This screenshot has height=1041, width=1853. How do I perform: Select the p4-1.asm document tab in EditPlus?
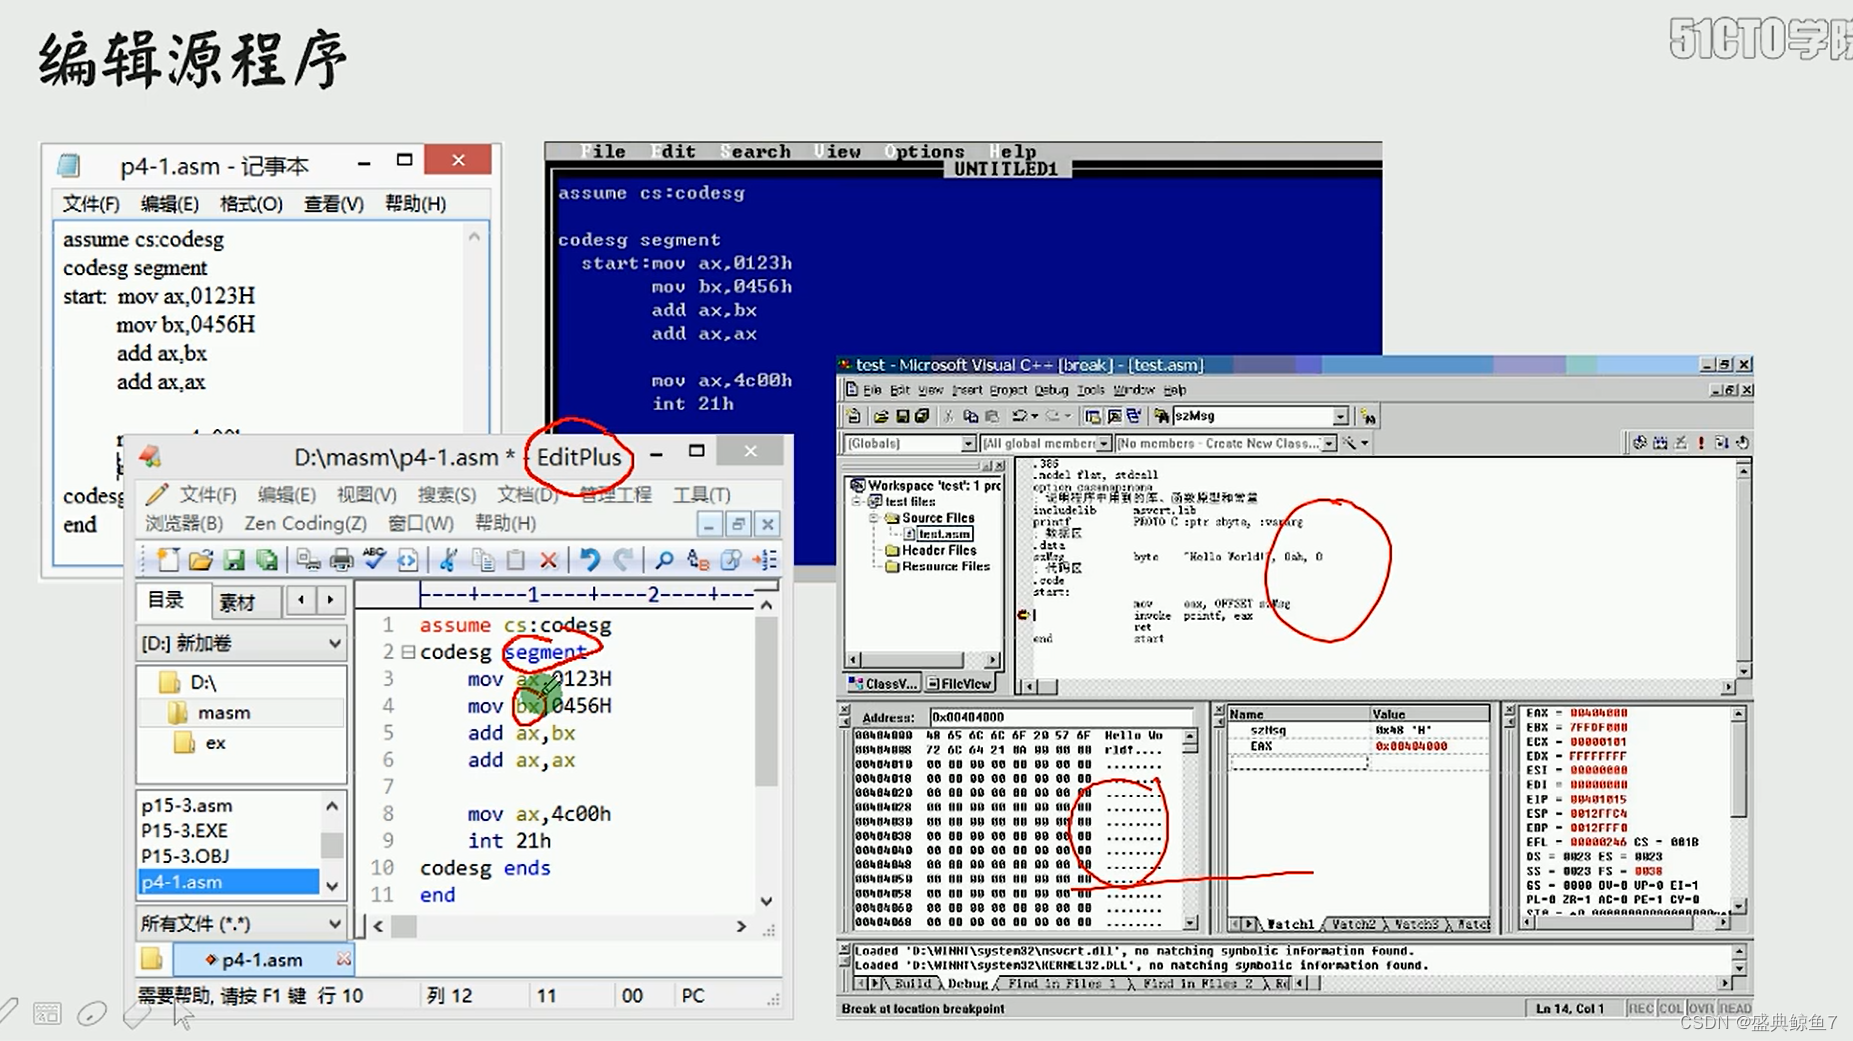pyautogui.click(x=262, y=960)
